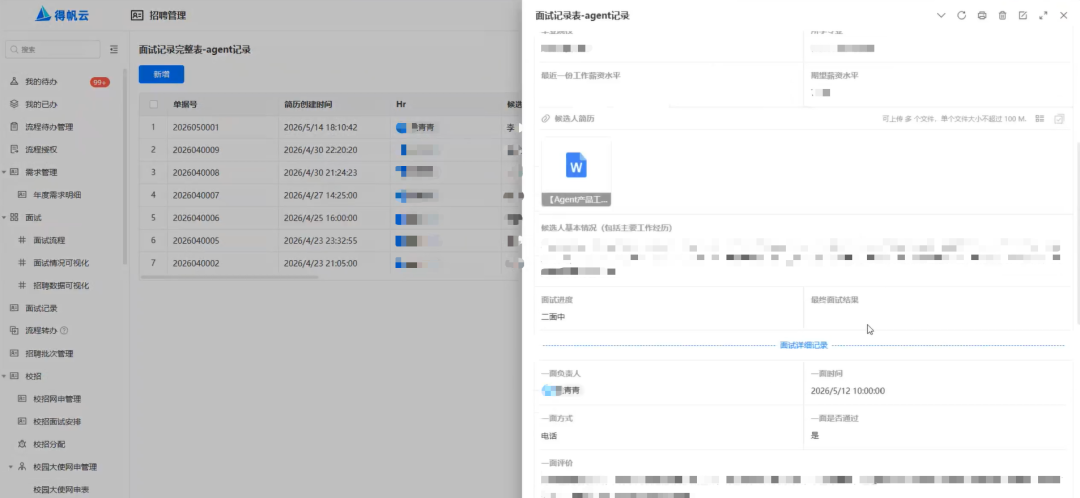Close the 面试记录表-agent记录 panel
1080x498 pixels.
(1063, 15)
